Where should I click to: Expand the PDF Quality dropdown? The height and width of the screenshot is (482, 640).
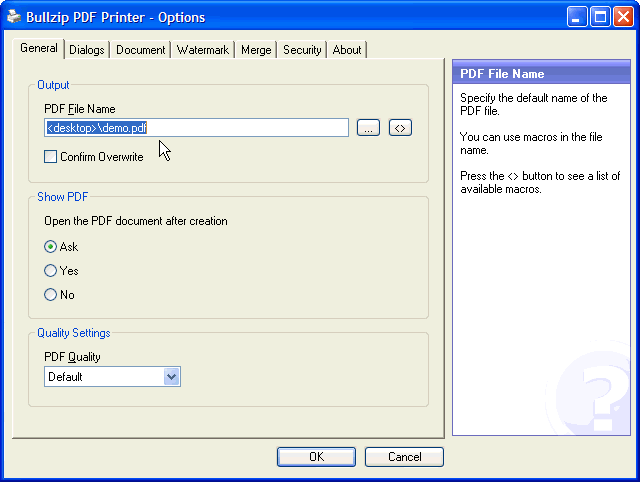click(171, 377)
